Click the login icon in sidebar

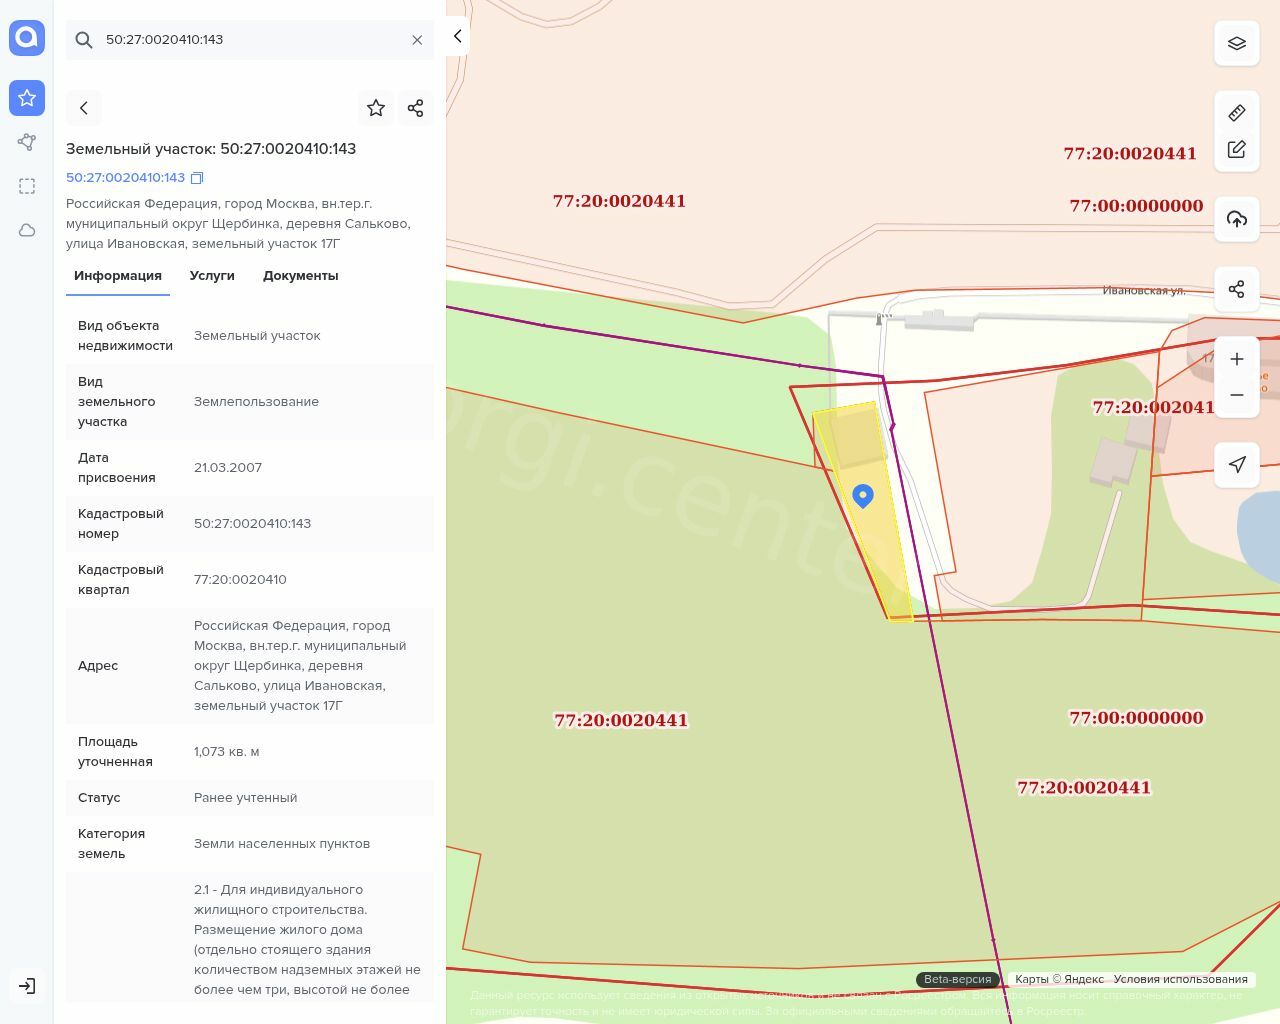pyautogui.click(x=27, y=986)
